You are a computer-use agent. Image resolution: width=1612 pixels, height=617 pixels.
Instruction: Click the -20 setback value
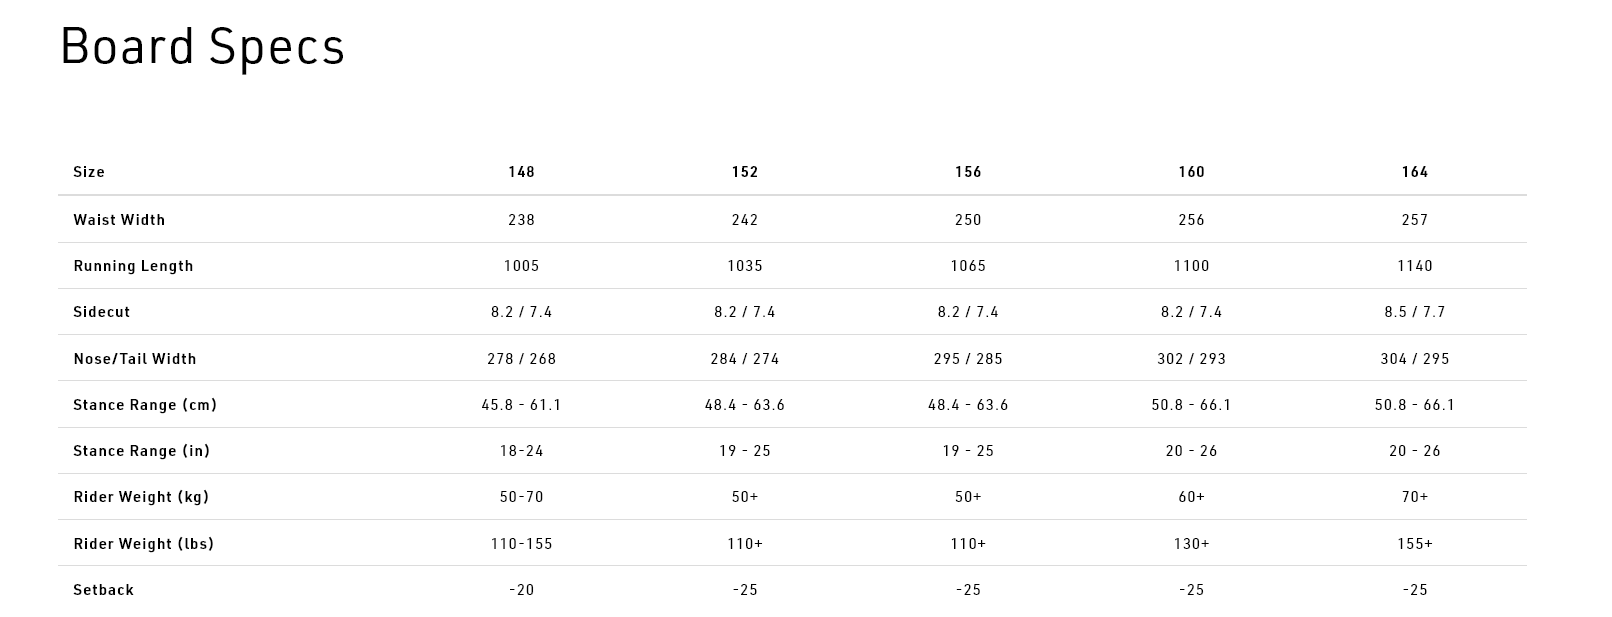tap(522, 590)
